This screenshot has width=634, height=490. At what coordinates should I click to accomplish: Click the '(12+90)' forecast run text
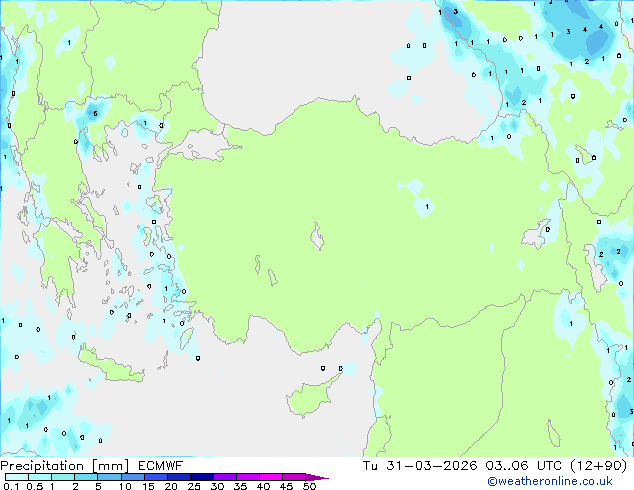coord(598,466)
